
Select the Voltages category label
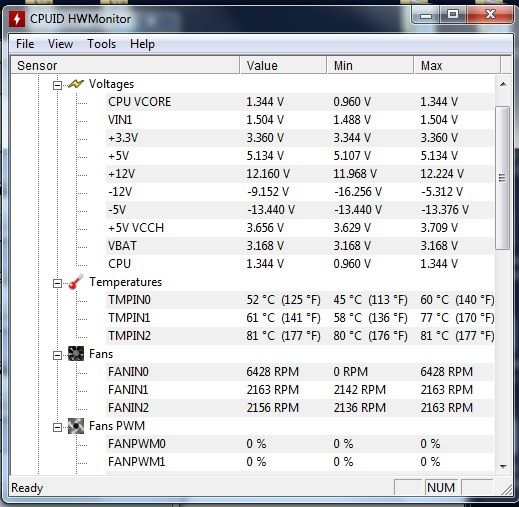111,84
